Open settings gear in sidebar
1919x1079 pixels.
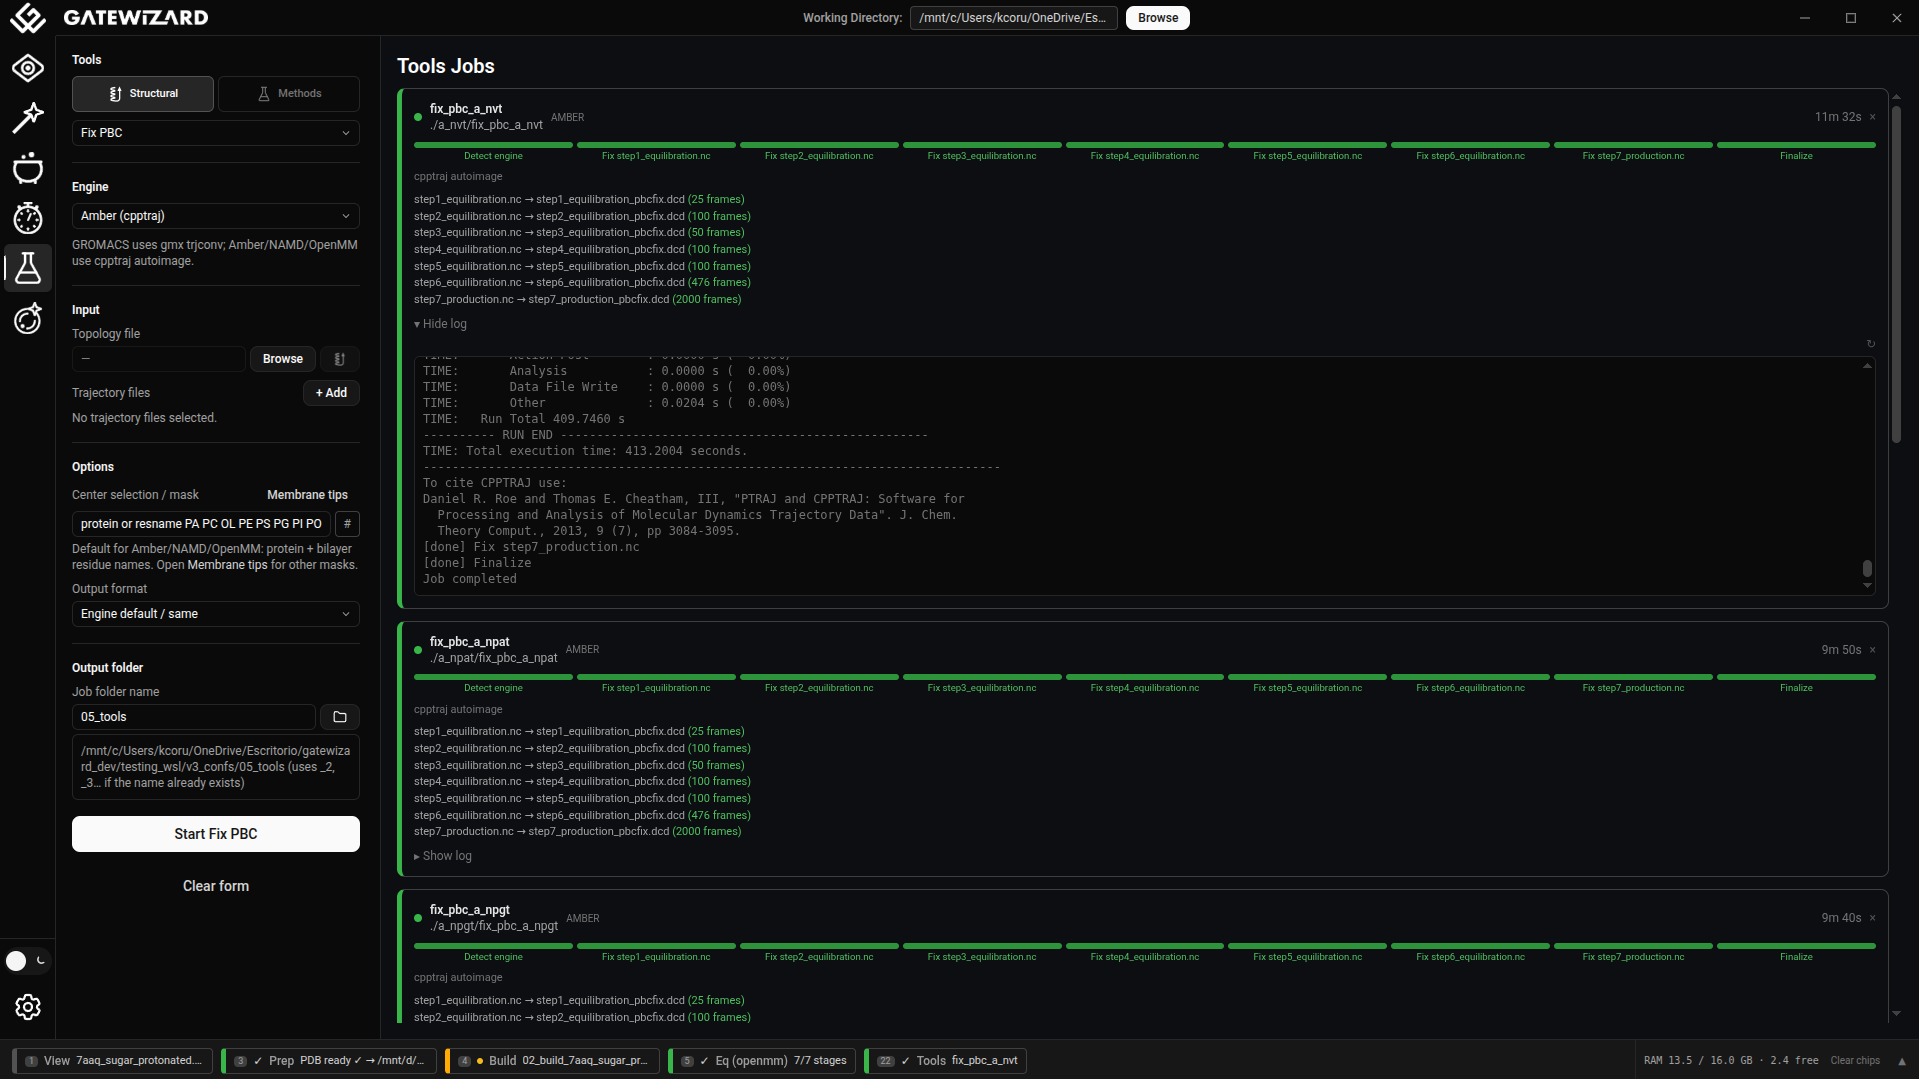(28, 1007)
